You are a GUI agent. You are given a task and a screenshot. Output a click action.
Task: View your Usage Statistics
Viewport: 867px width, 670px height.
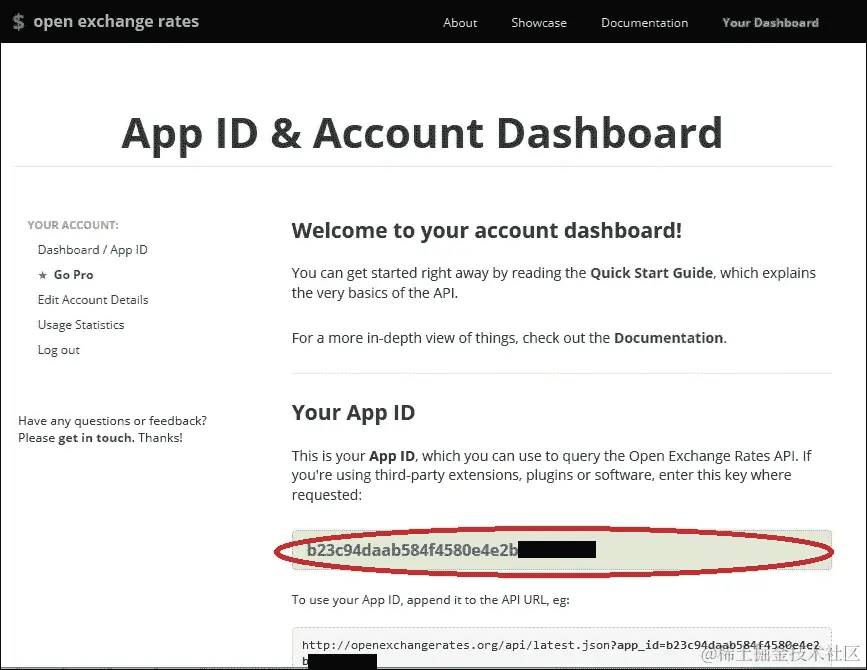pos(81,324)
